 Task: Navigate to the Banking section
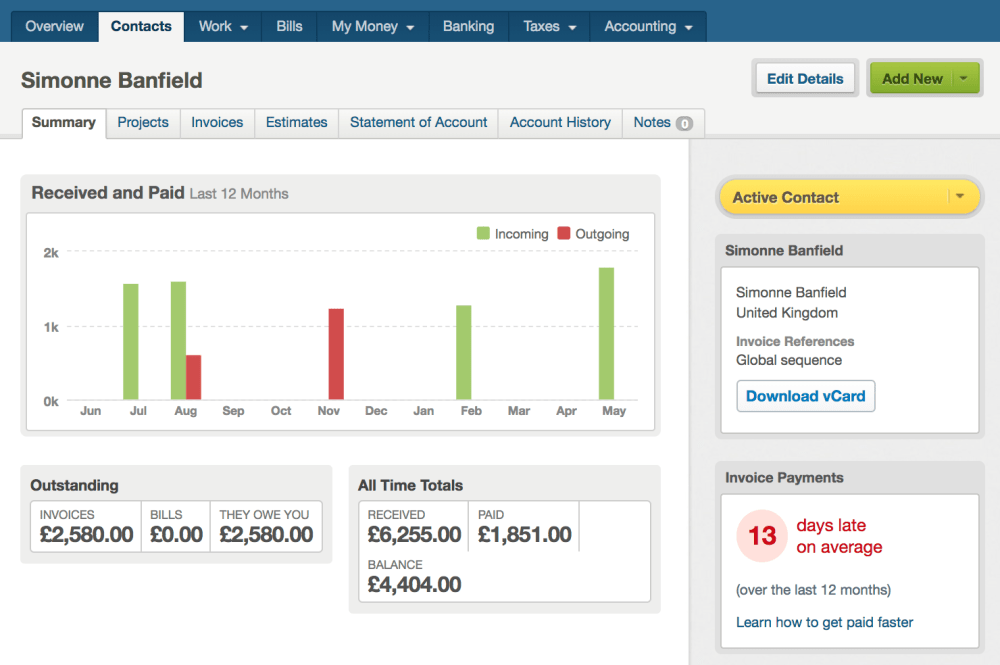coord(468,26)
